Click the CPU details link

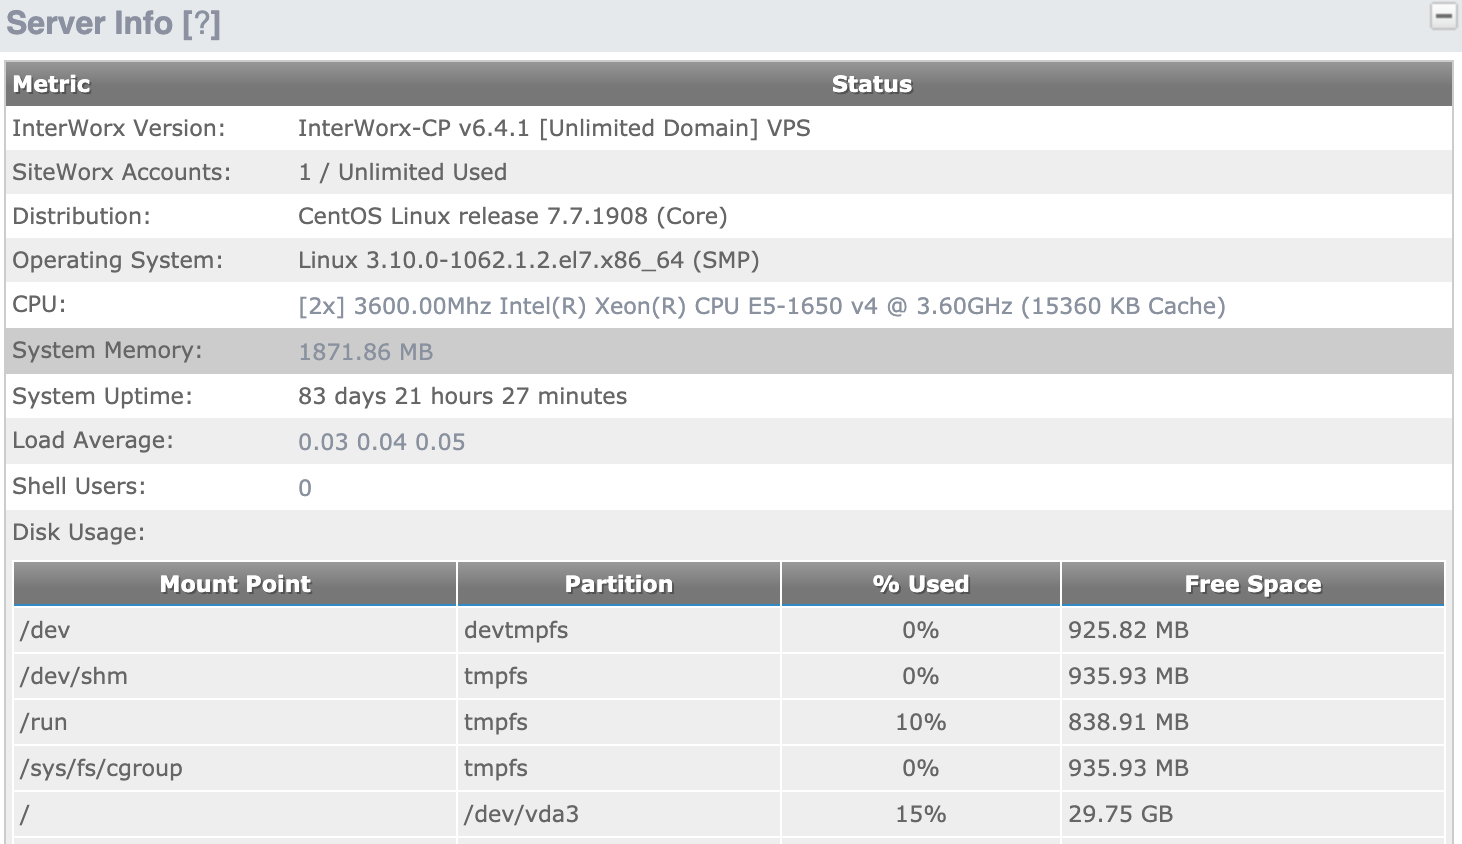[761, 305]
